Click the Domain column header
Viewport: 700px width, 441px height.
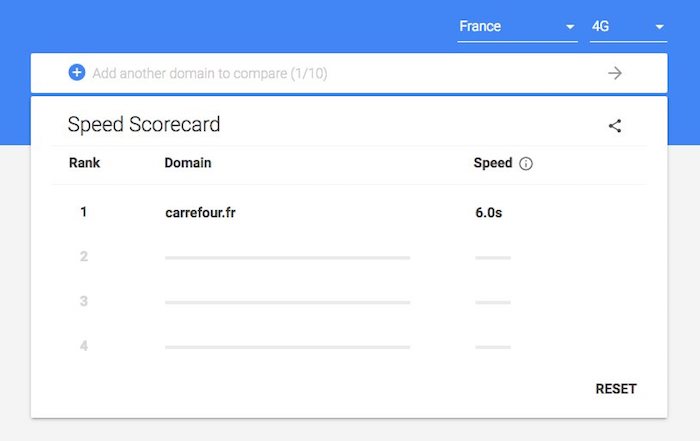pyautogui.click(x=187, y=163)
